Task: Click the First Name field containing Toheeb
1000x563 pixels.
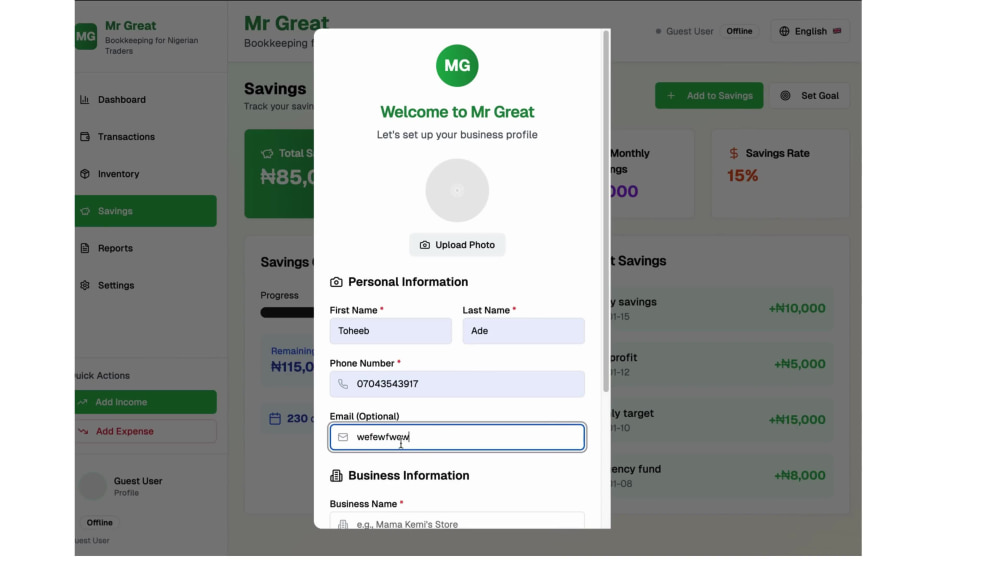Action: pos(390,331)
